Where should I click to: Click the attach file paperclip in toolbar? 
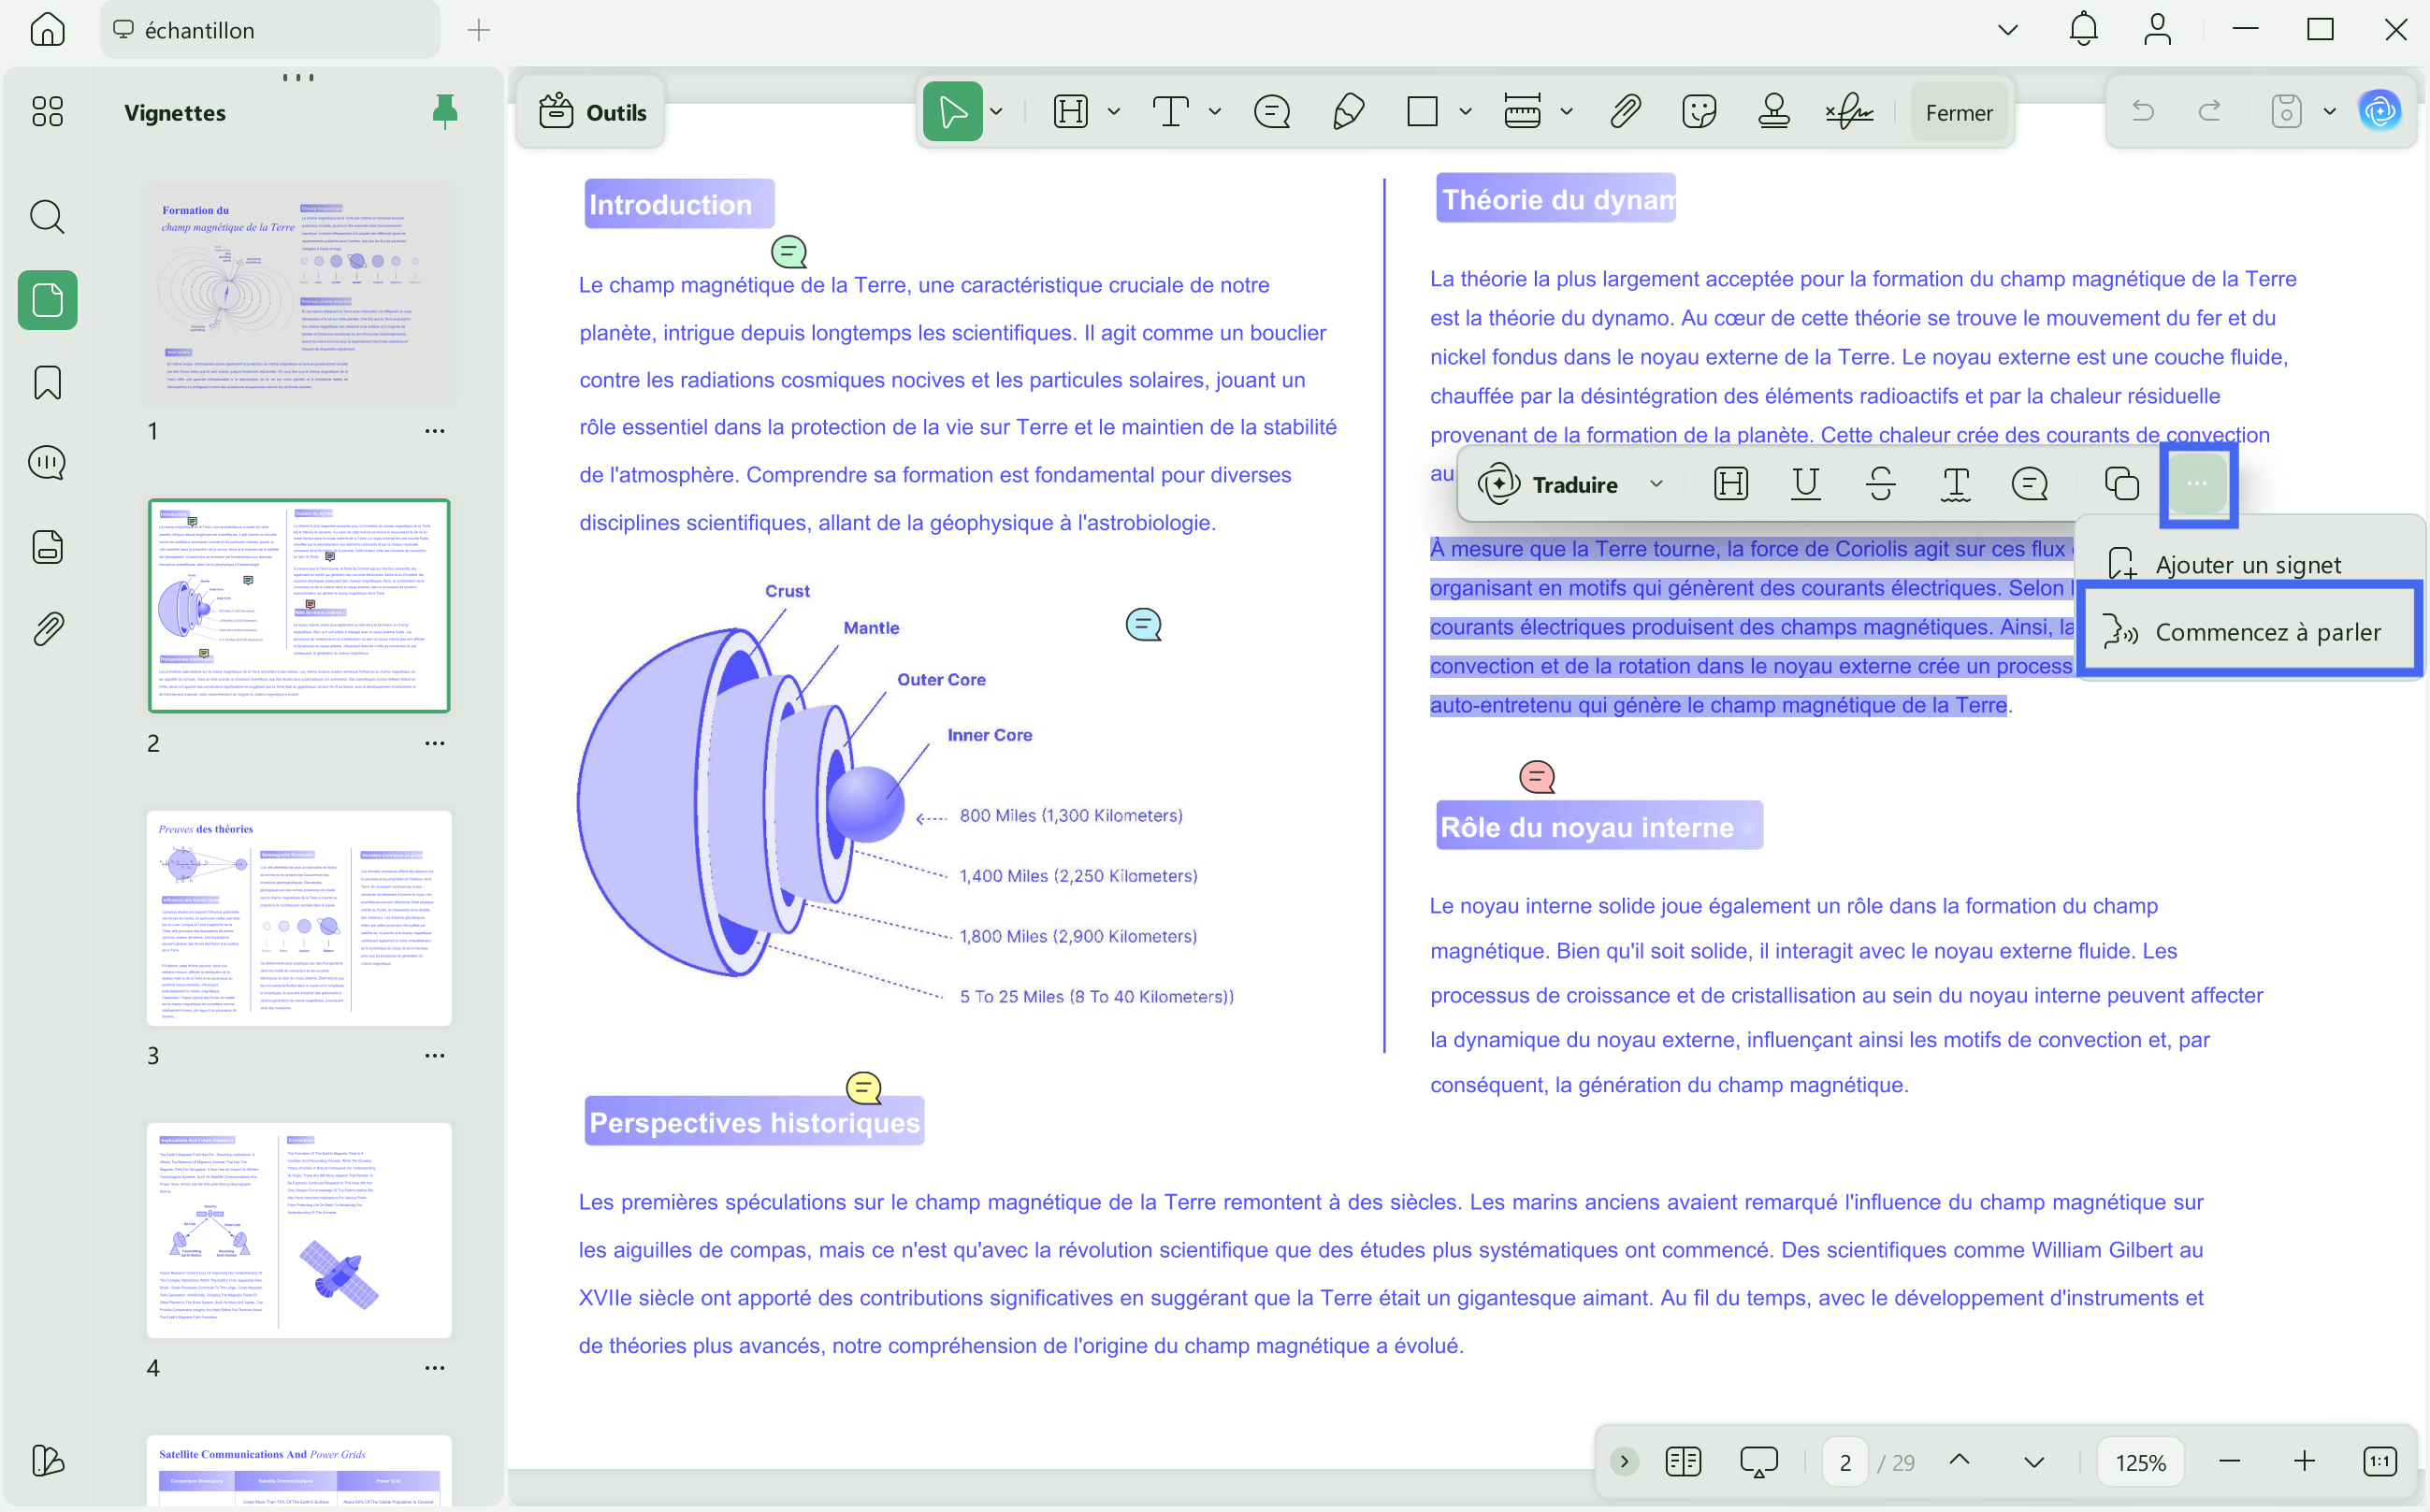click(x=1625, y=112)
